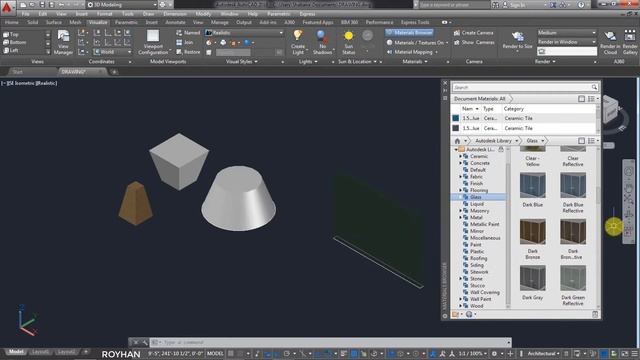Toggle the Materials Browser button
This screenshot has height=360, width=640.
(409, 33)
